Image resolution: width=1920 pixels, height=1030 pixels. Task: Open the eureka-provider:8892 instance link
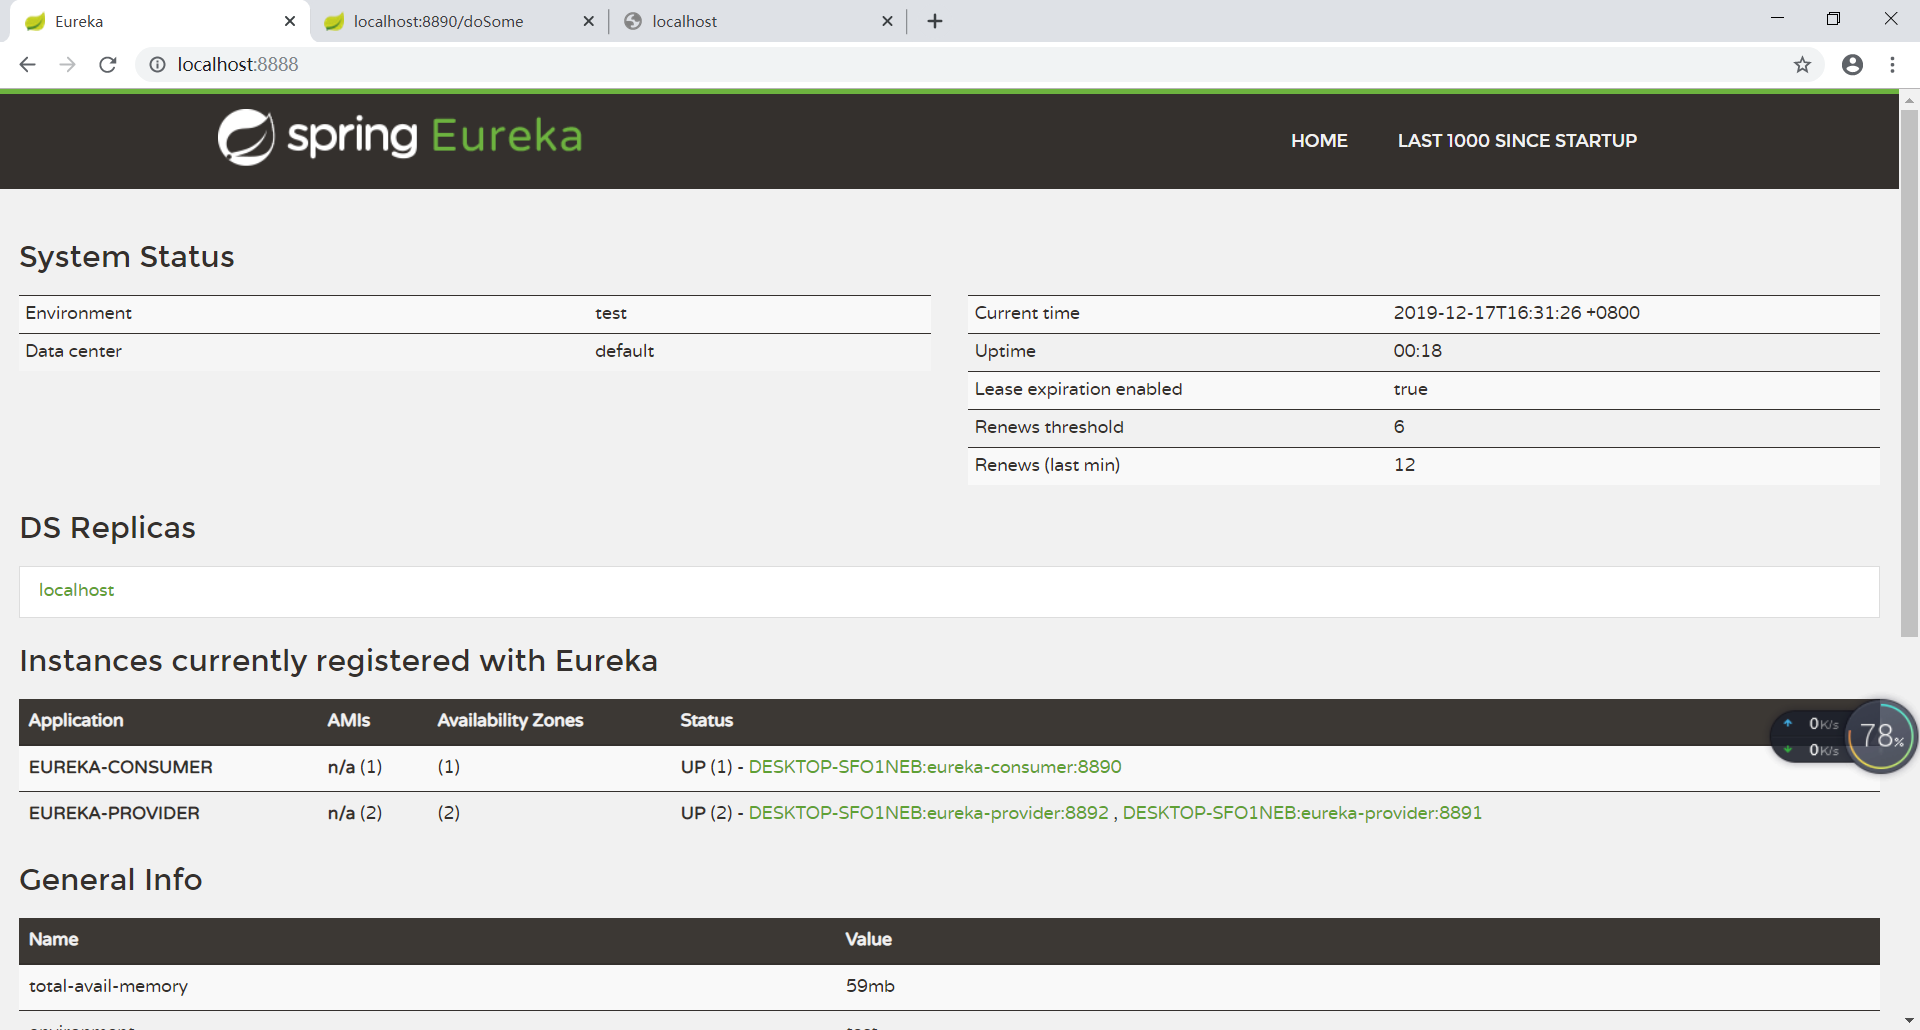(928, 813)
